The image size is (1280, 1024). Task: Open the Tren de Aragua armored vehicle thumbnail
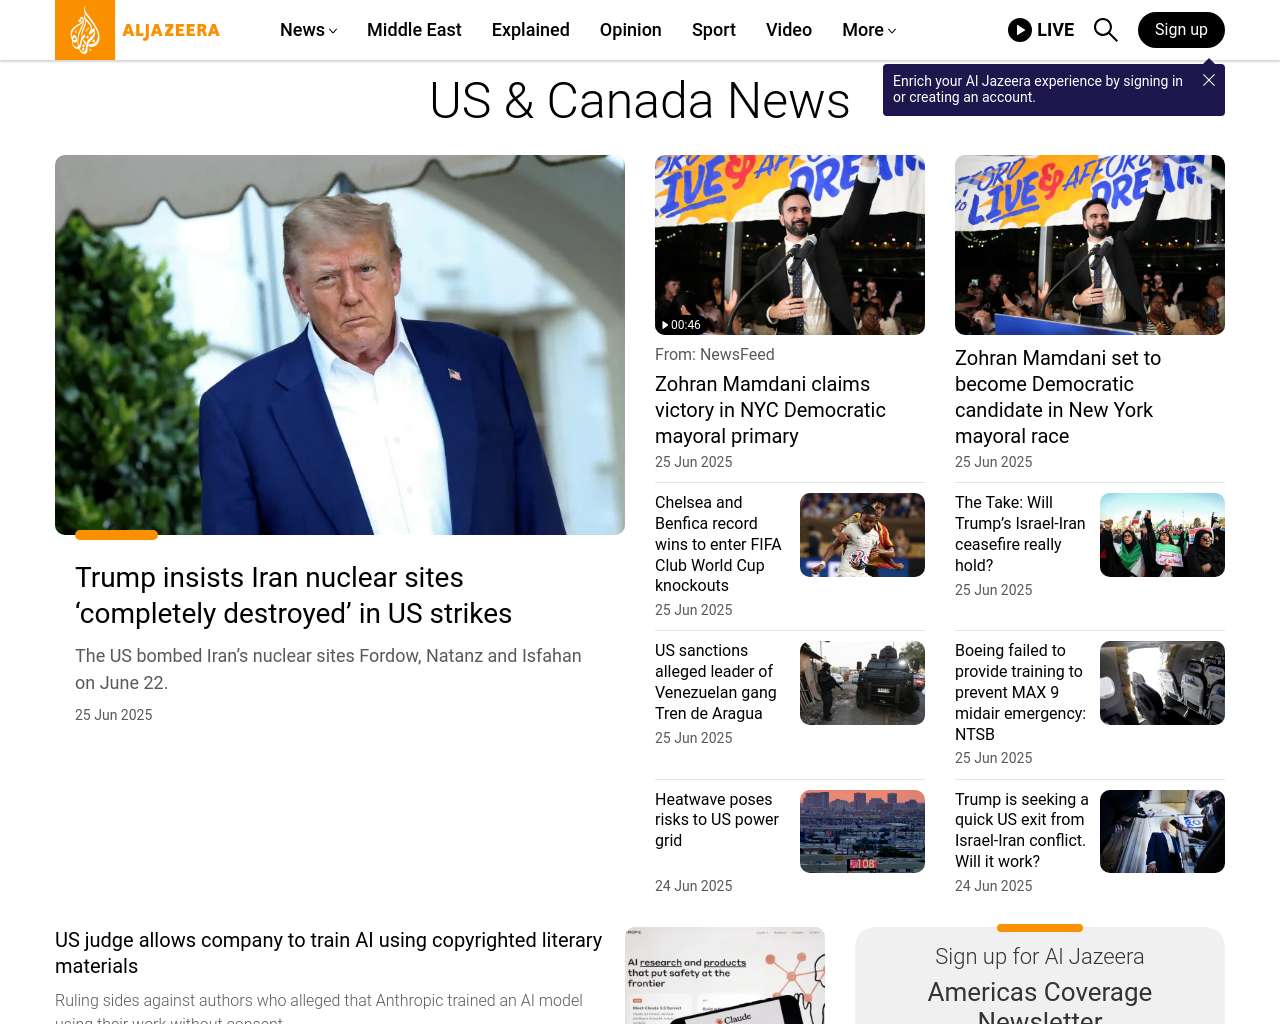[x=862, y=683]
